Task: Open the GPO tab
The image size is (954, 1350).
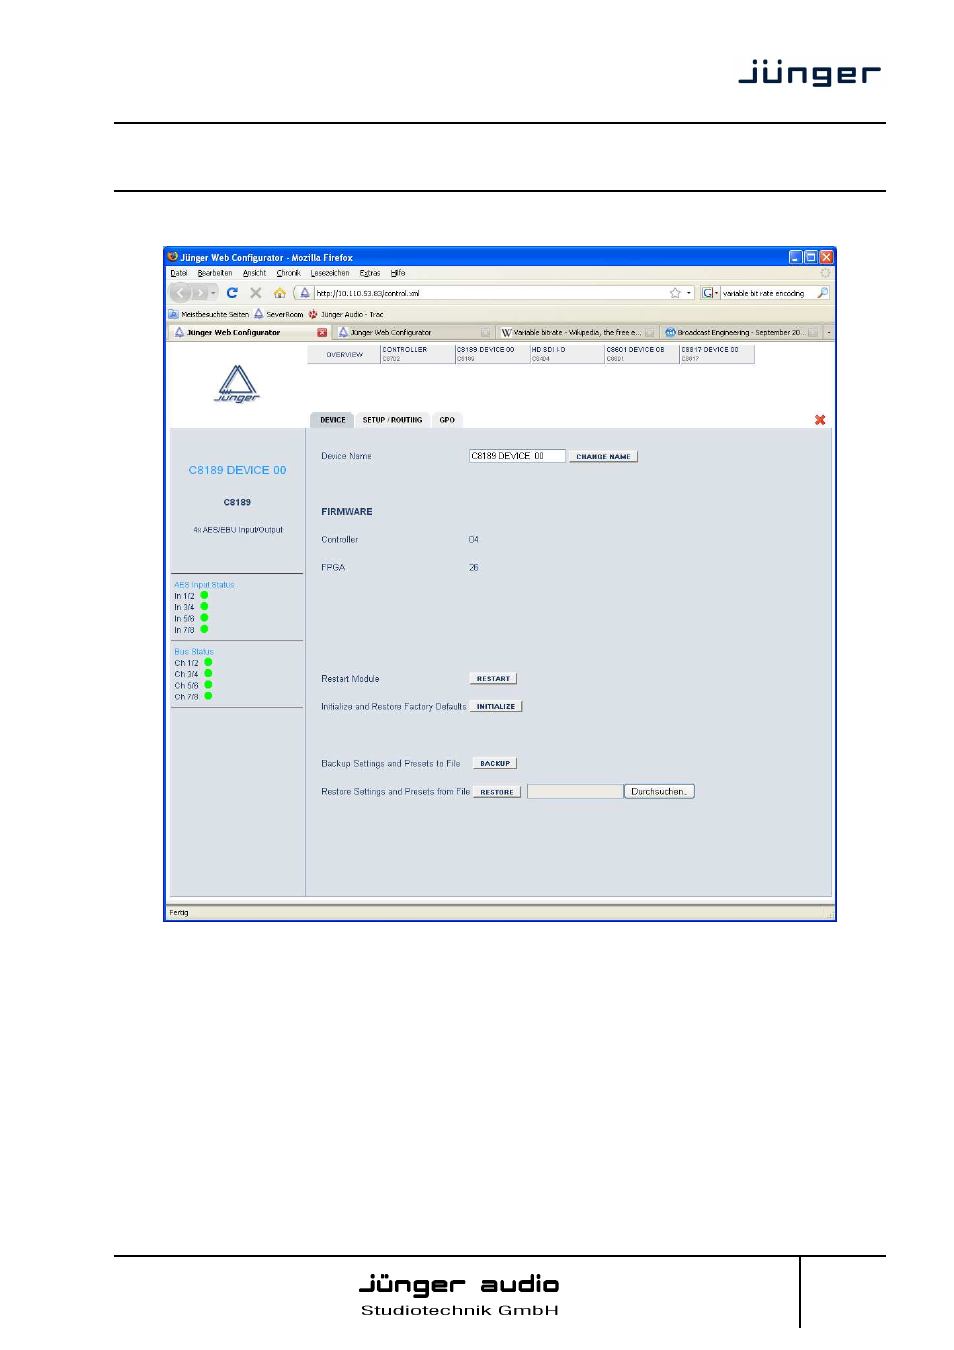Action: click(x=447, y=420)
